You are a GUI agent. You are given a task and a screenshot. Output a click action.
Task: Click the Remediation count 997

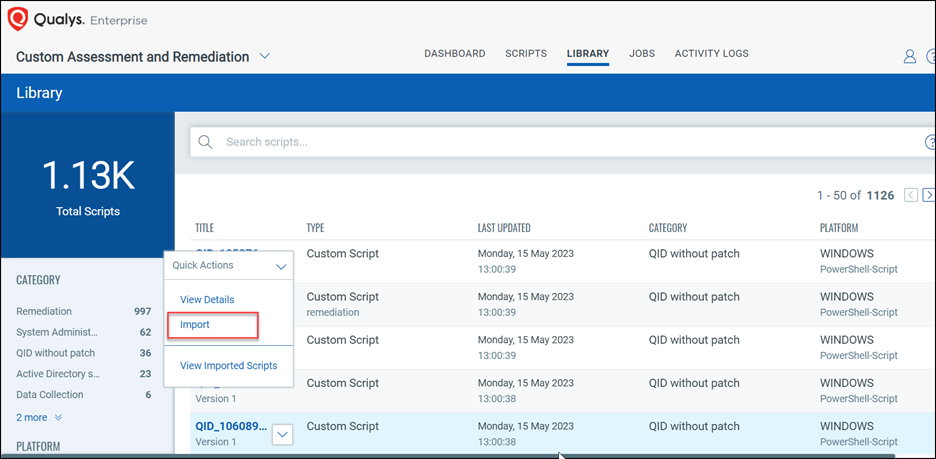pyautogui.click(x=142, y=311)
